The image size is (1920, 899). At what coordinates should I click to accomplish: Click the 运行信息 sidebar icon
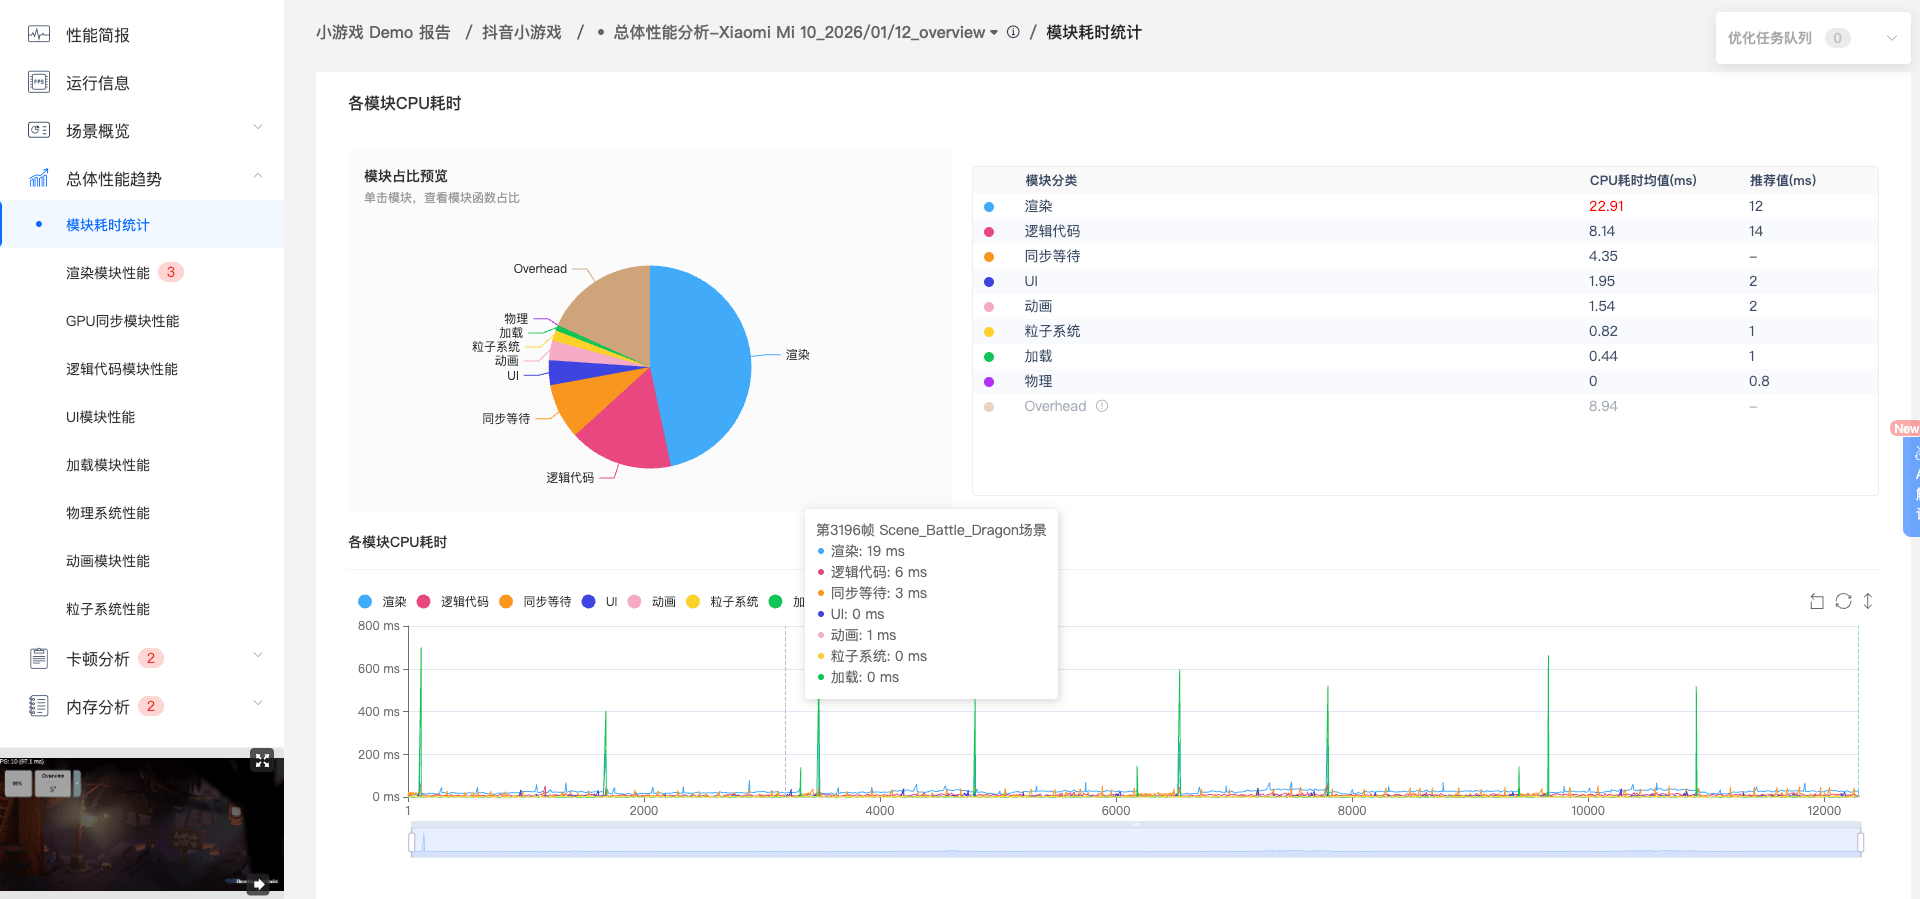[x=39, y=82]
